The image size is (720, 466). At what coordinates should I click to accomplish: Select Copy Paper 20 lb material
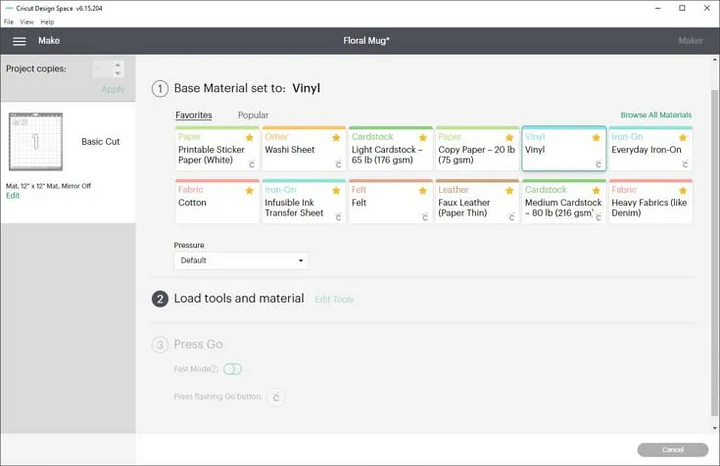tap(477, 149)
